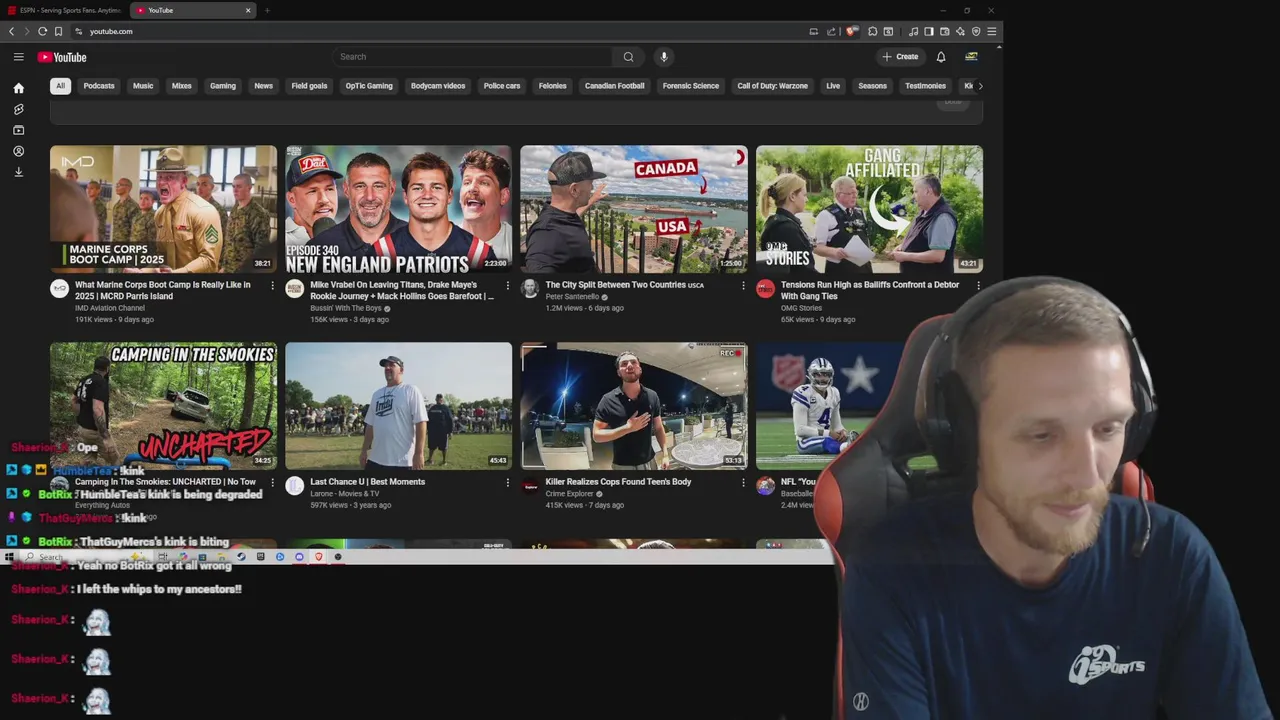Viewport: 1280px width, 720px height.
Task: Open Shorts in YouTube sidebar
Action: [x=18, y=109]
